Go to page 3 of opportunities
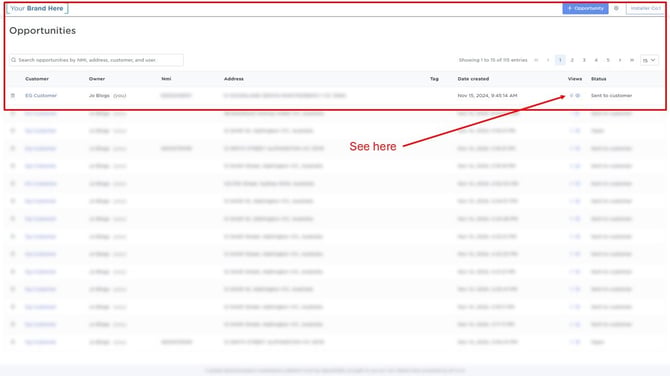670x376 pixels. point(584,60)
